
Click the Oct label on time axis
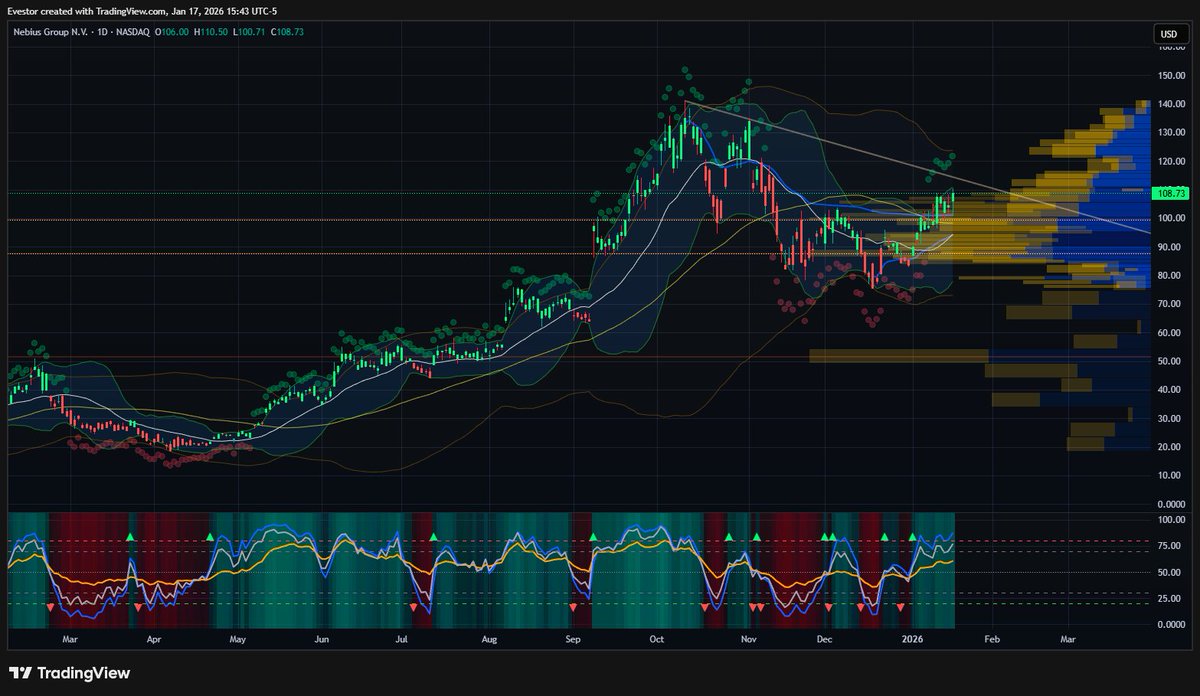pyautogui.click(x=657, y=638)
